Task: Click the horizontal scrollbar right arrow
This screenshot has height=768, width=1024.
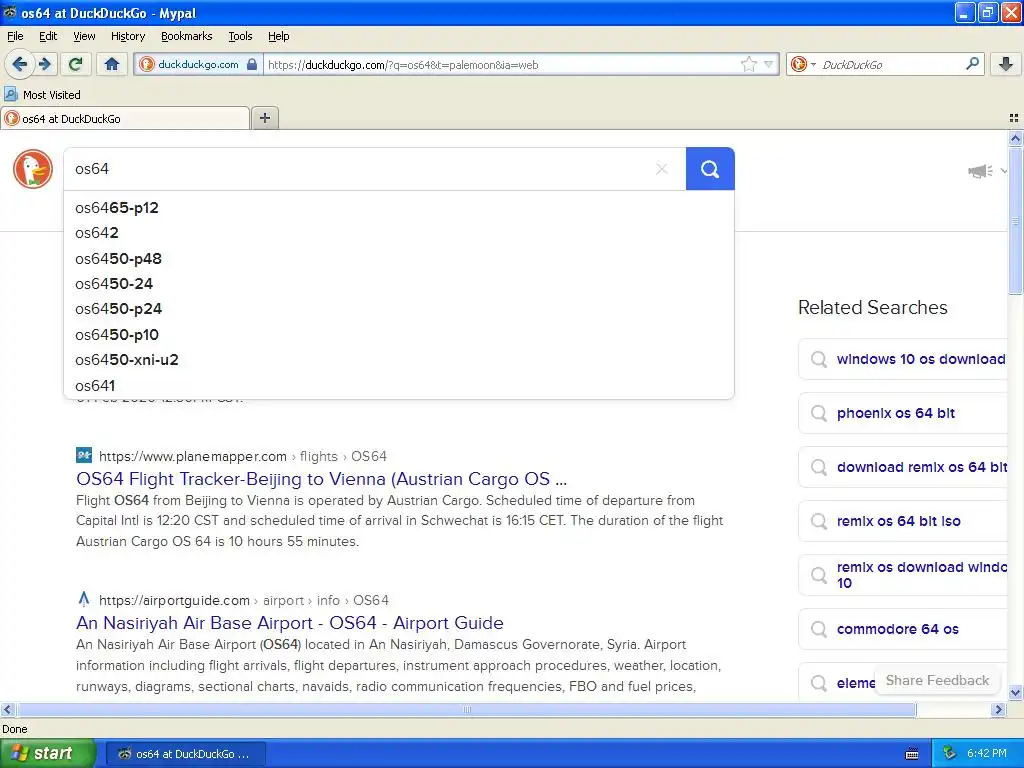Action: [999, 710]
